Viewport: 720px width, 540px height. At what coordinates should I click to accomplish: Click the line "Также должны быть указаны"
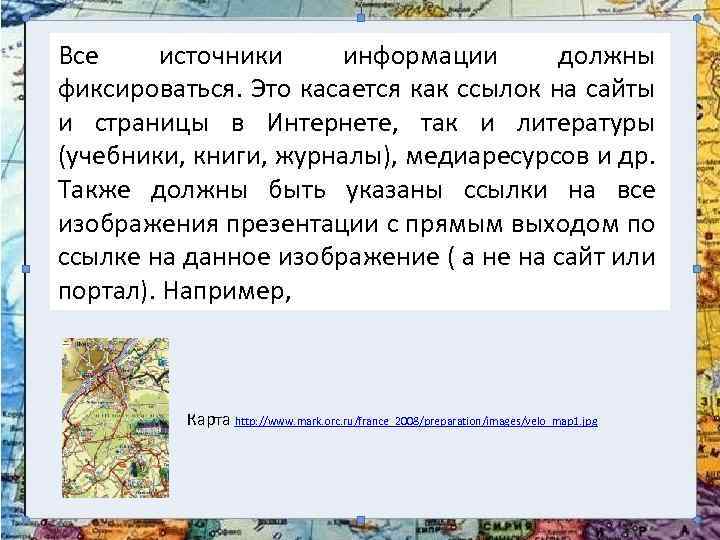356,190
